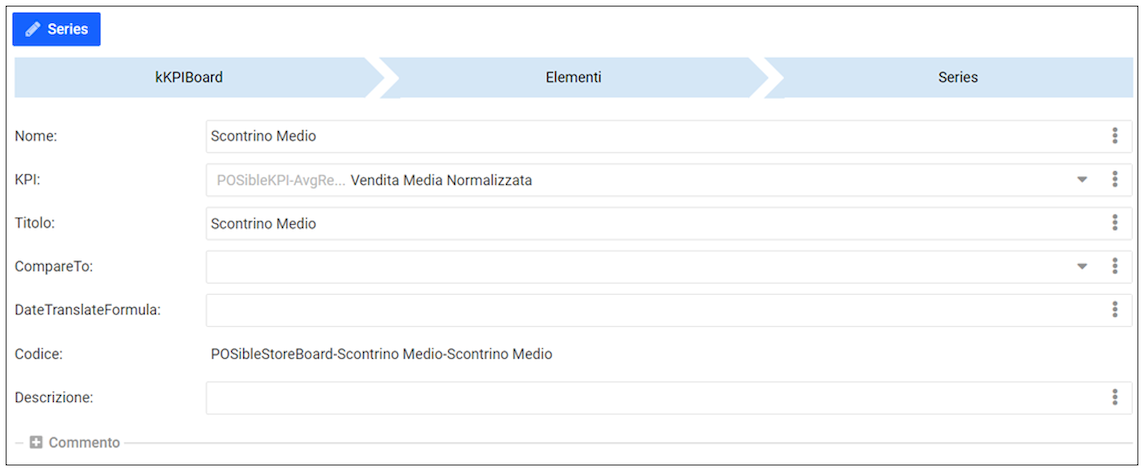Go to Elementi breadcrumb step
This screenshot has height=470, width=1144.
(573, 77)
